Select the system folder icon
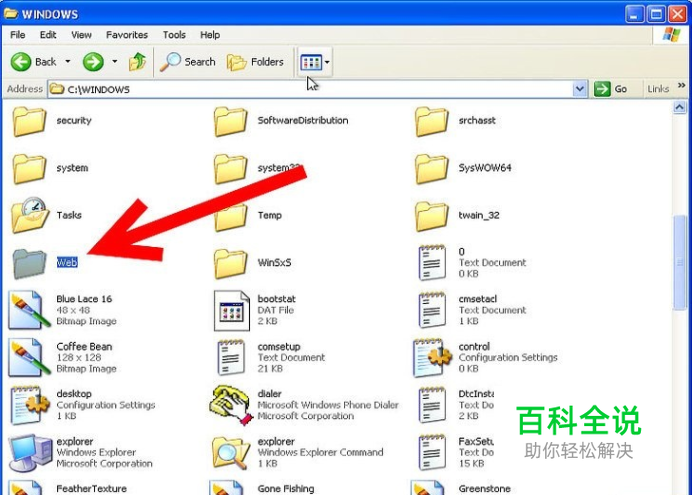This screenshot has height=495, width=692. (x=29, y=169)
